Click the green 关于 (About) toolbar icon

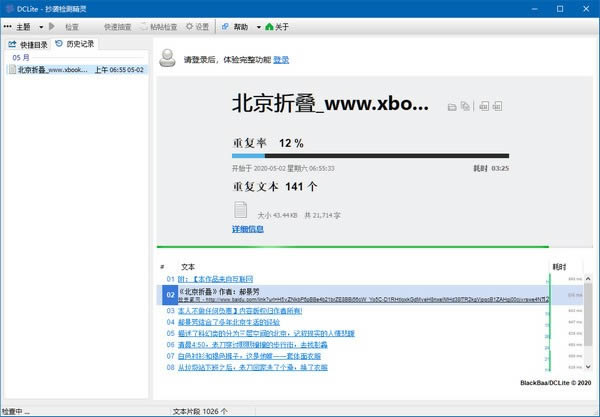[x=270, y=26]
